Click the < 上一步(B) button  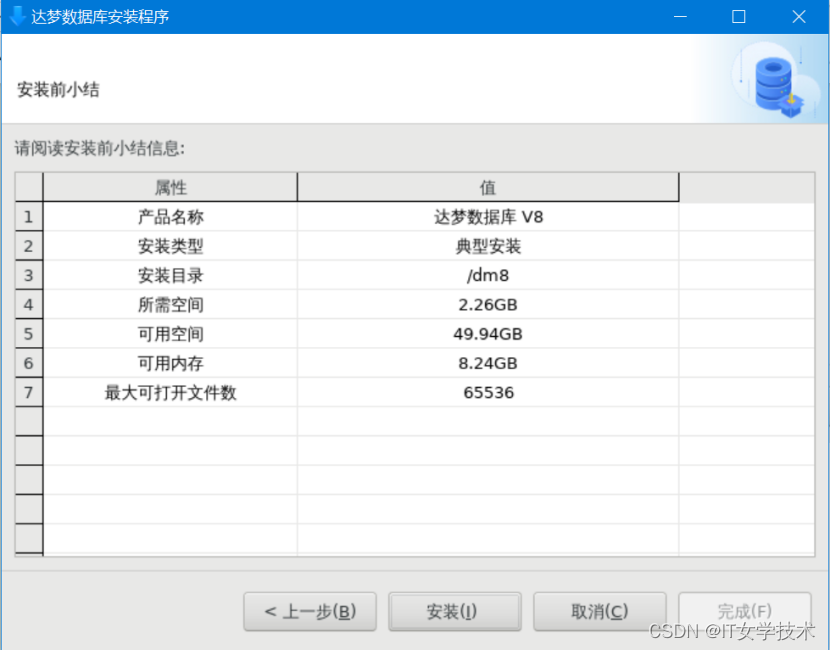tap(309, 611)
